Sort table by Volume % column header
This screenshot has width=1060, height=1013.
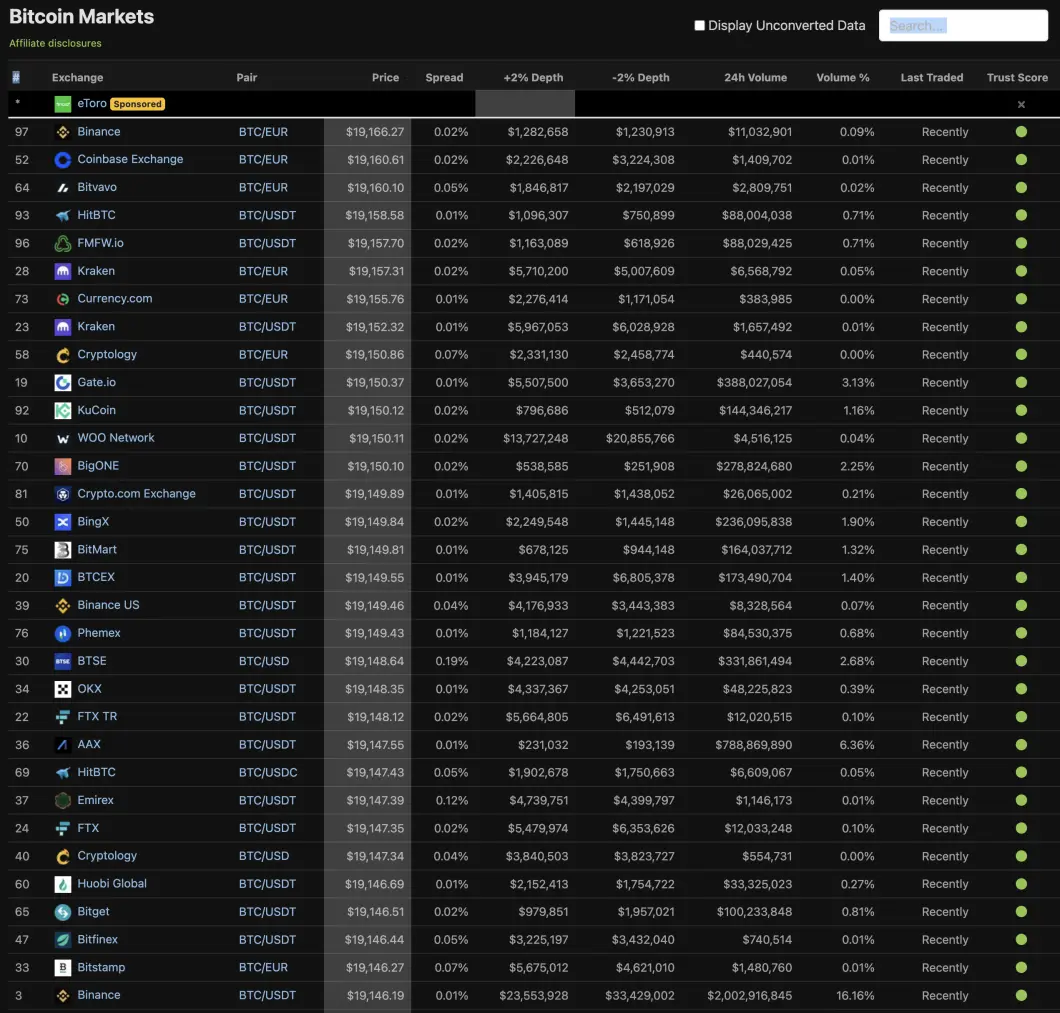(843, 78)
